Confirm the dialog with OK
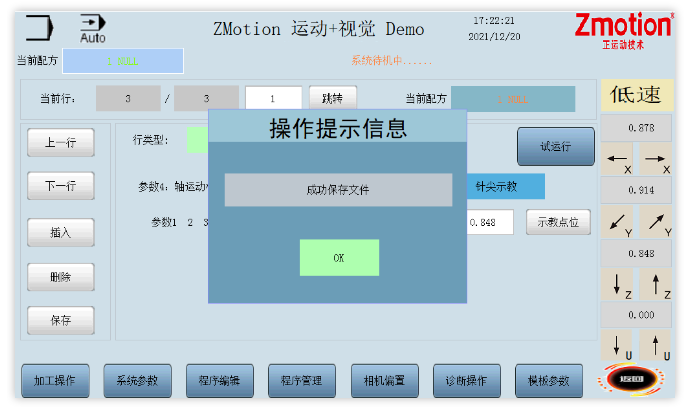Screen dimensions: 688x407 [339, 257]
